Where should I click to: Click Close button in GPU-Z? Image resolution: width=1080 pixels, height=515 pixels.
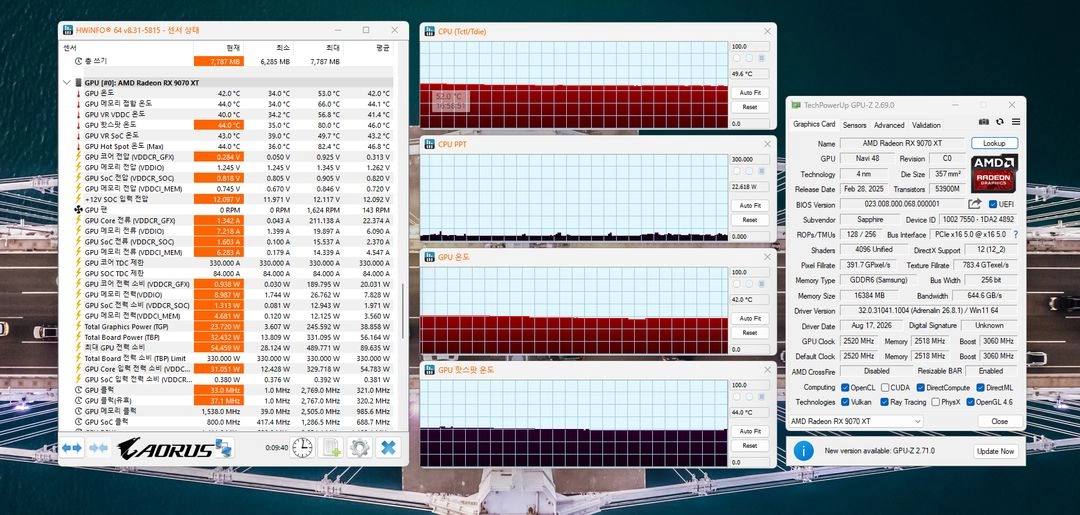click(x=999, y=421)
